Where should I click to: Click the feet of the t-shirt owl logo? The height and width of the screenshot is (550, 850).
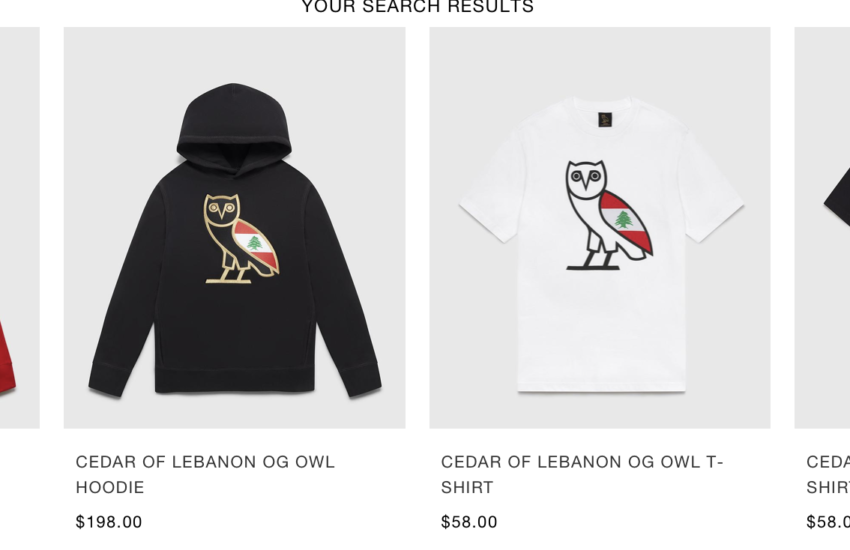pos(594,262)
